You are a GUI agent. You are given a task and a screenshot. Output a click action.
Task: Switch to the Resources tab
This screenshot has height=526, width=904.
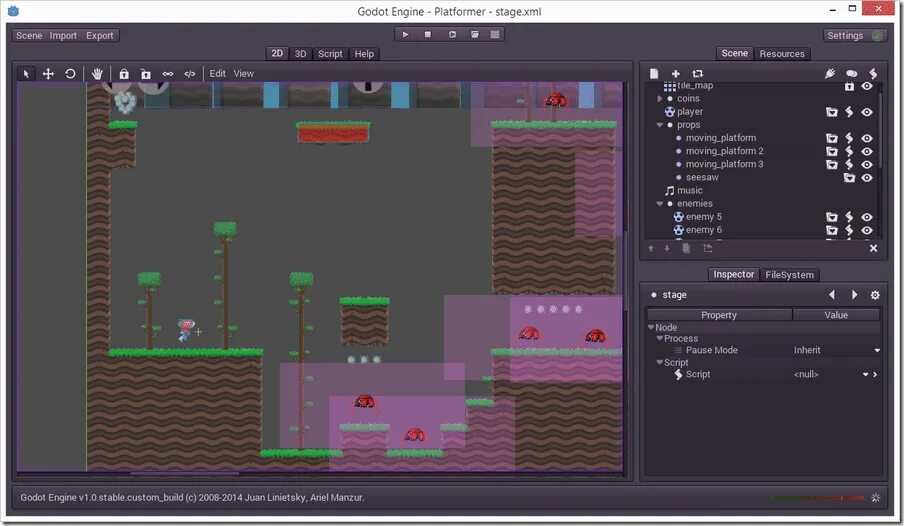(x=782, y=54)
